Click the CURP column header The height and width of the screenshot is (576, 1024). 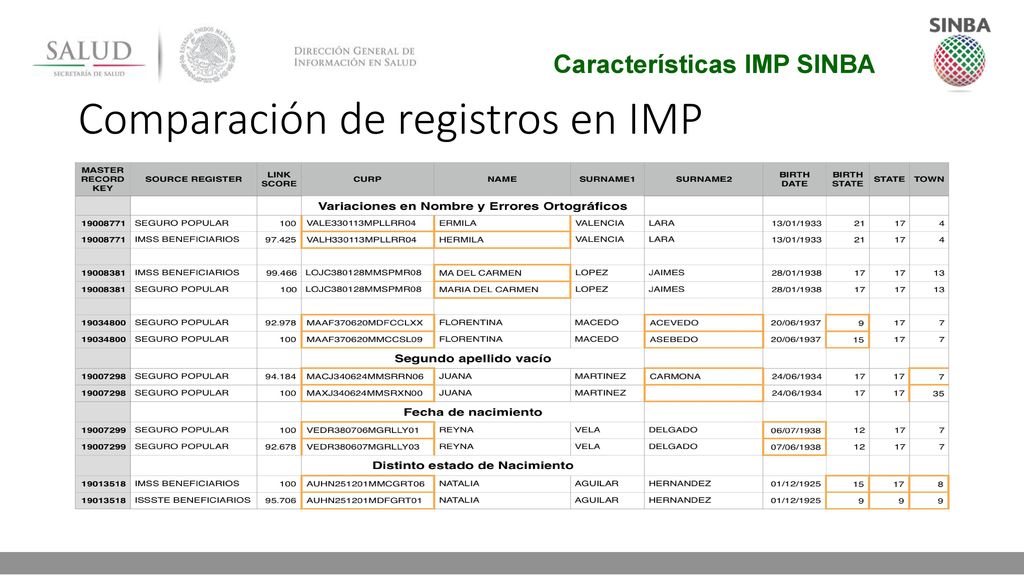click(367, 179)
